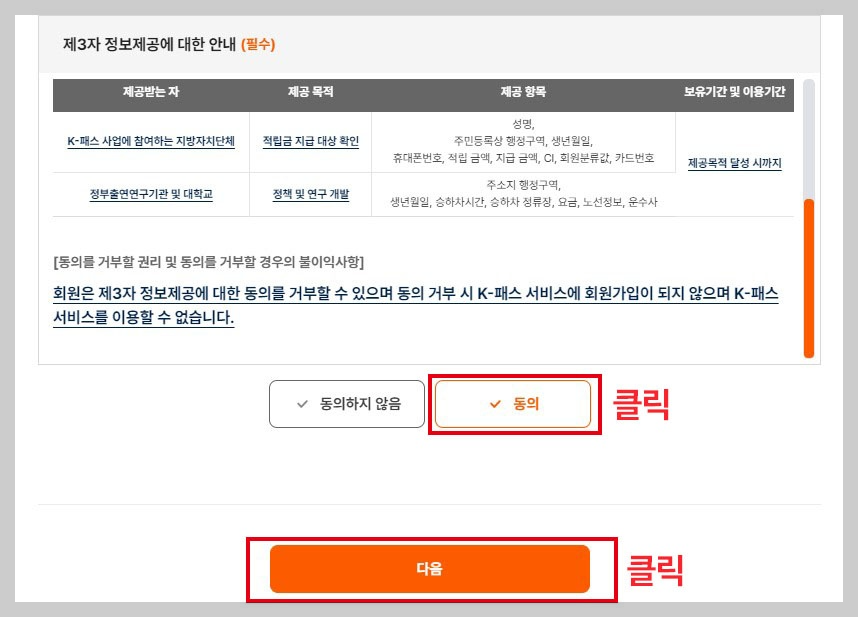The image size is (858, 617).
Task: Click the 필수 required label in the heading
Action: (260, 44)
